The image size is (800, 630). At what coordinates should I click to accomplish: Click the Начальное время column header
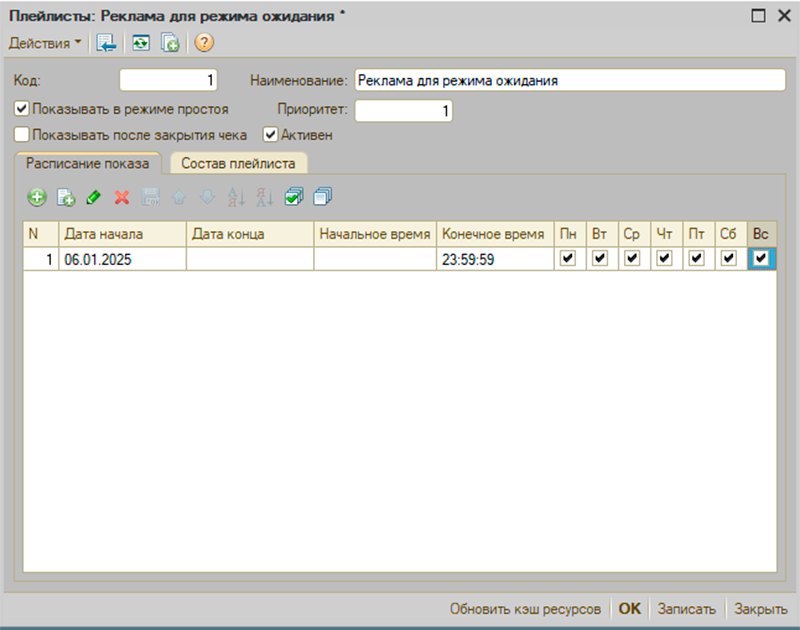375,234
